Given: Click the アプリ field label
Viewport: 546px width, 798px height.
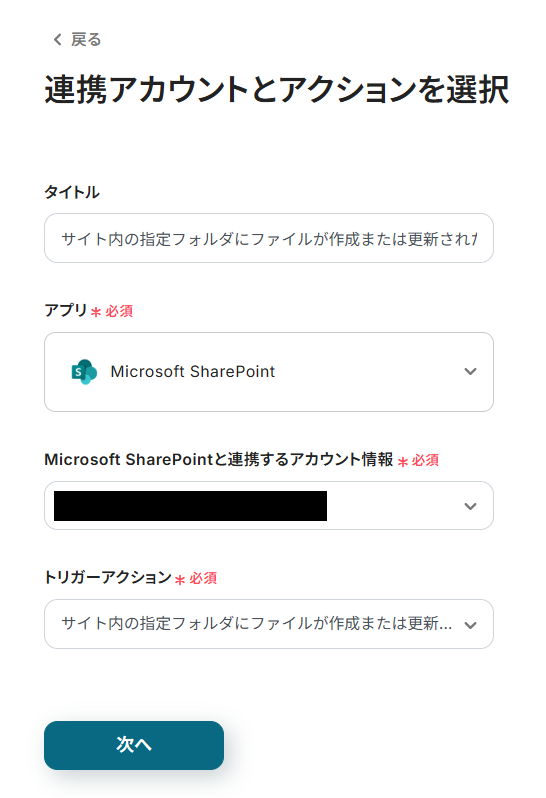Looking at the screenshot, I should click(x=66, y=310).
